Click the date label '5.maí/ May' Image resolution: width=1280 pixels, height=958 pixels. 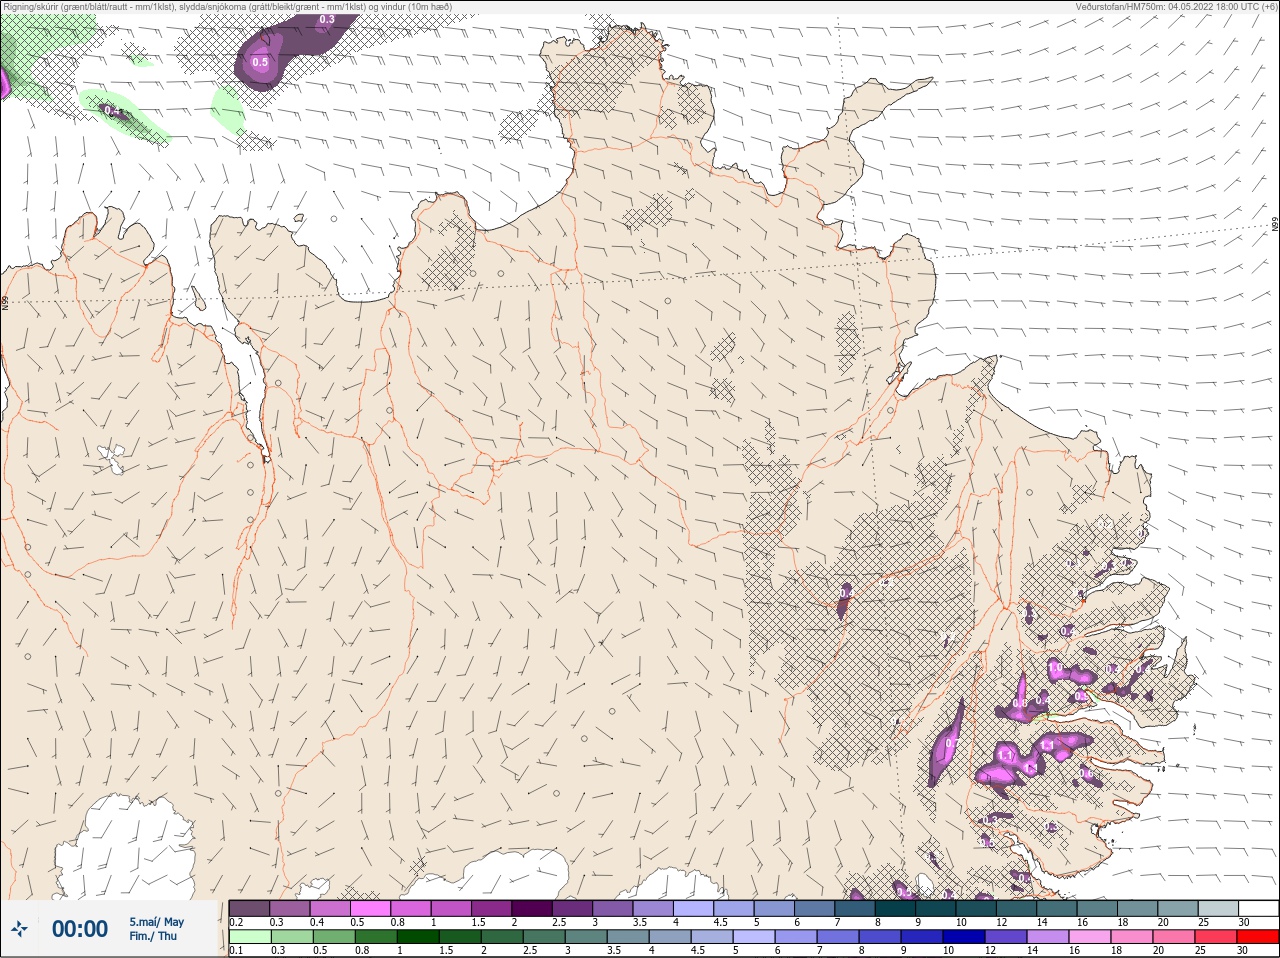[156, 922]
